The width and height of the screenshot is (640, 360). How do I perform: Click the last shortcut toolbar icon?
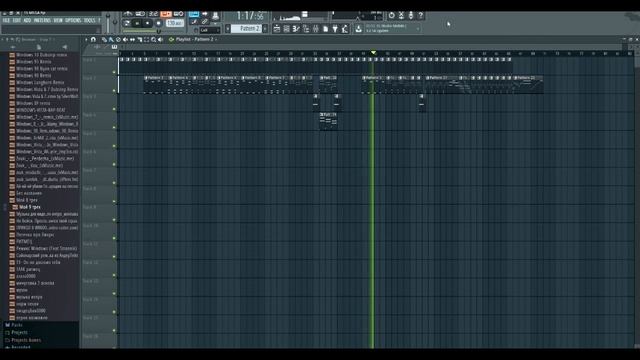344,29
